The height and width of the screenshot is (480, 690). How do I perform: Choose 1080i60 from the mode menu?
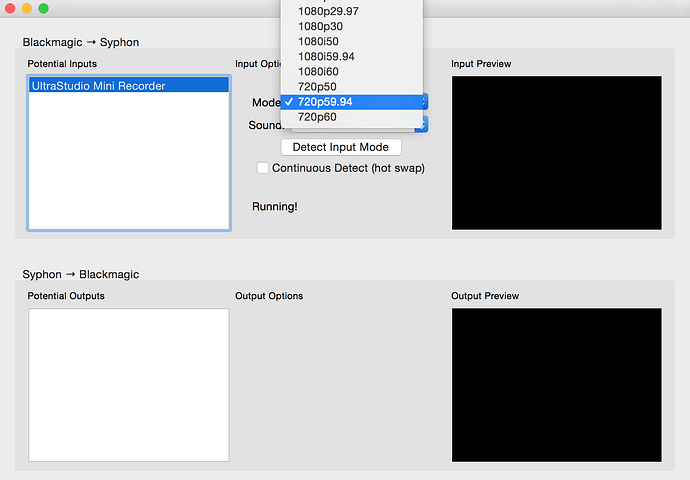click(x=319, y=71)
